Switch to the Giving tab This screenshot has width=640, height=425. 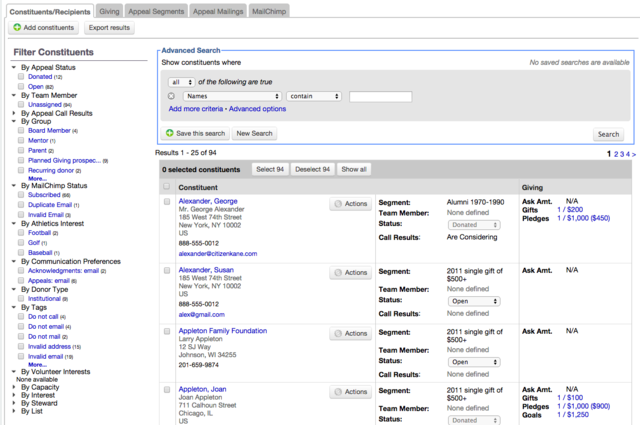(x=109, y=11)
